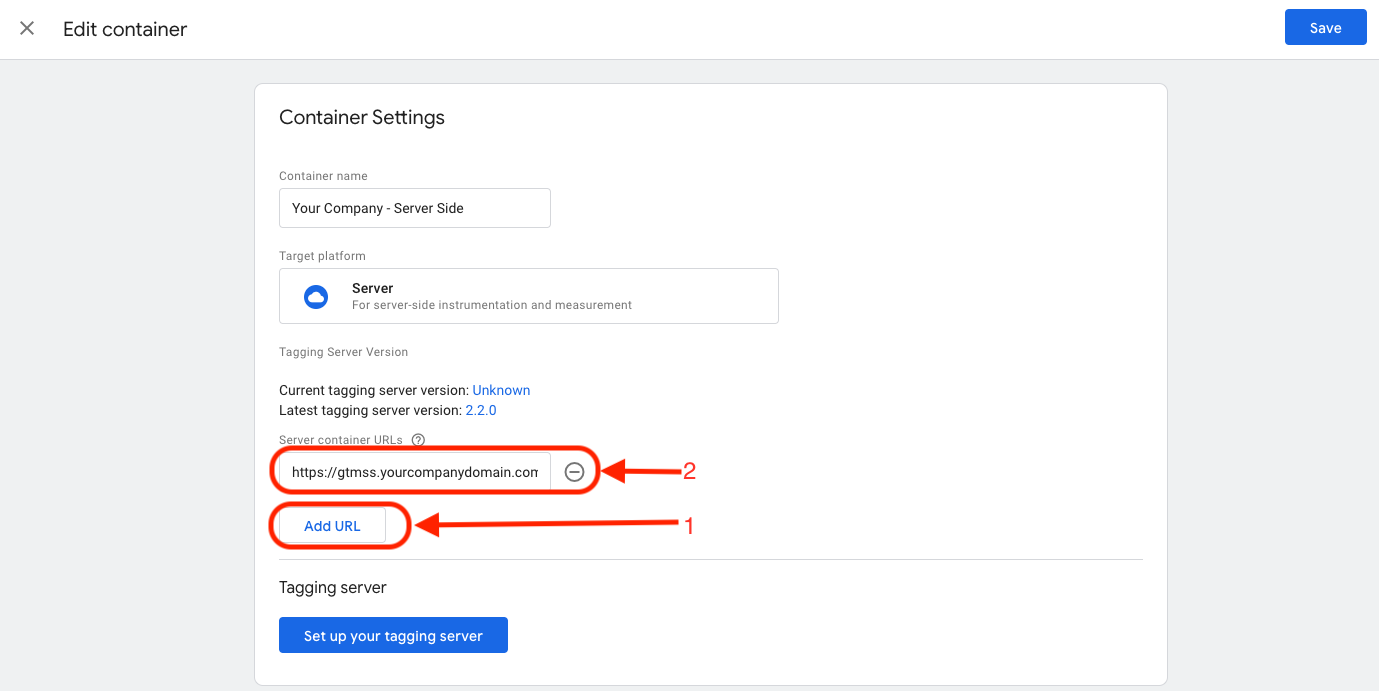Click Set up your tagging server

click(x=393, y=636)
